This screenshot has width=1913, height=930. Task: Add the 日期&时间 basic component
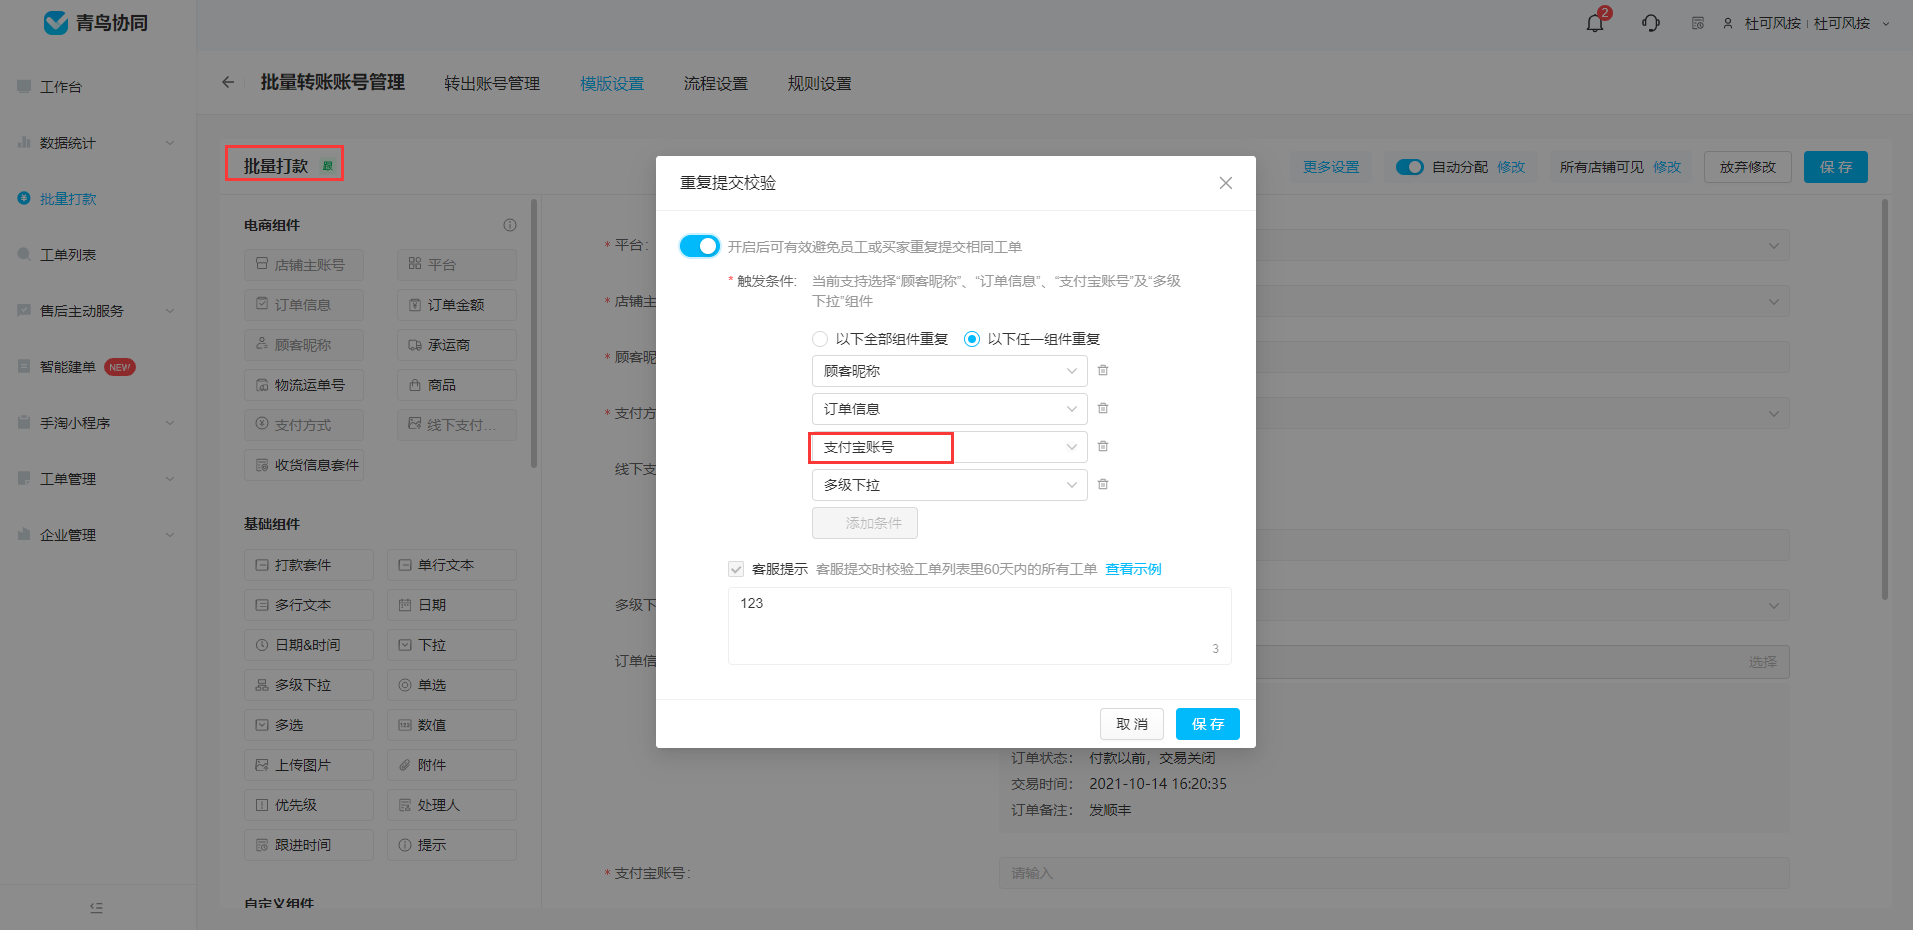tap(309, 645)
